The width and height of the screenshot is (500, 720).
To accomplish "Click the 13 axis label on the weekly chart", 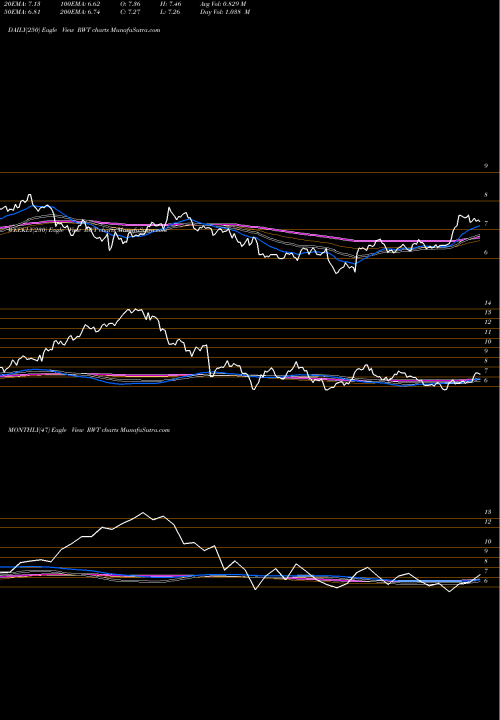I will pos(488,312).
